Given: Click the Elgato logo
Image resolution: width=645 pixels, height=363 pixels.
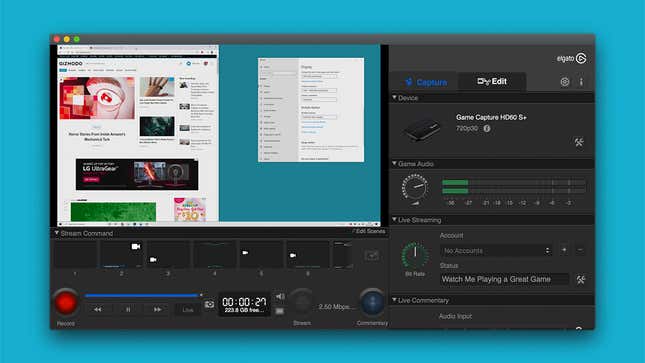Looking at the screenshot, I should pos(571,58).
